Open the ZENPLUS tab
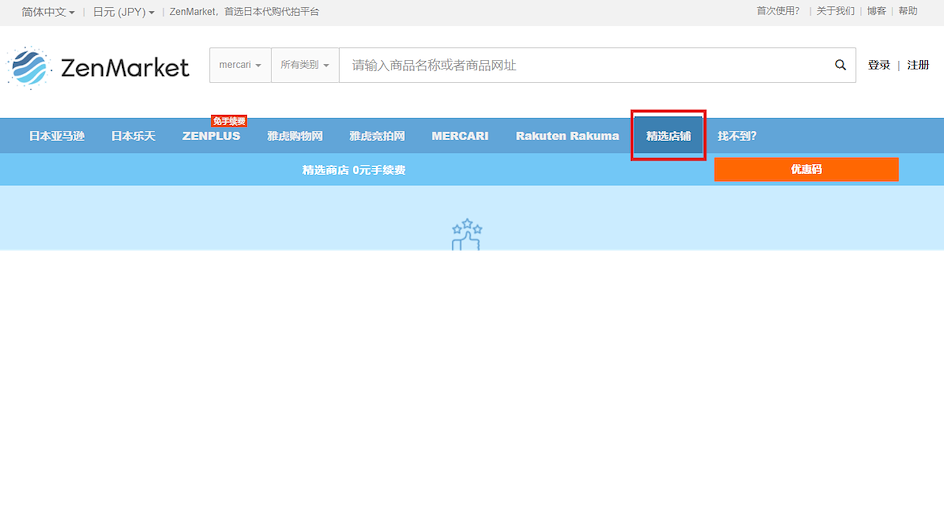This screenshot has width=944, height=527. click(x=211, y=136)
